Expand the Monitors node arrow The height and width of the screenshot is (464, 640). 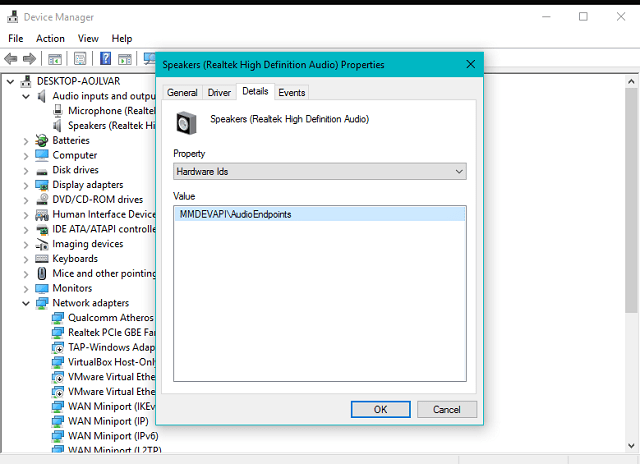click(x=26, y=289)
